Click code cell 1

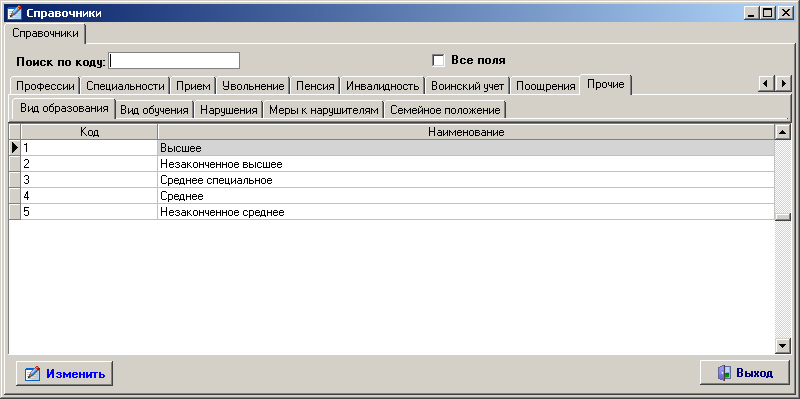pyautogui.click(x=89, y=148)
